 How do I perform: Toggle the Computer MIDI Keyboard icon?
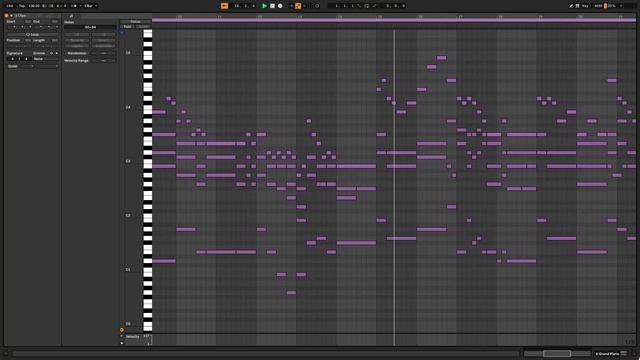(578, 6)
